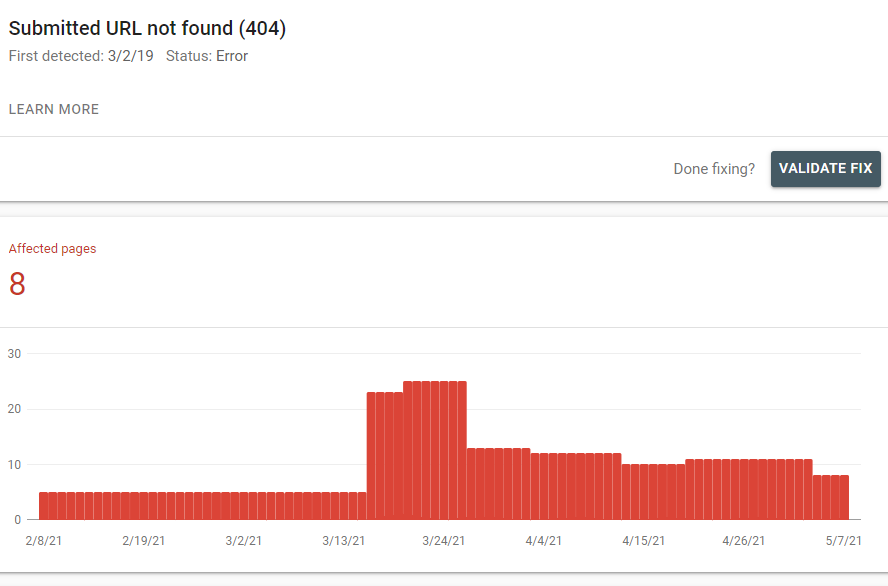Click the 3/24/21 x-axis date label

tap(443, 541)
